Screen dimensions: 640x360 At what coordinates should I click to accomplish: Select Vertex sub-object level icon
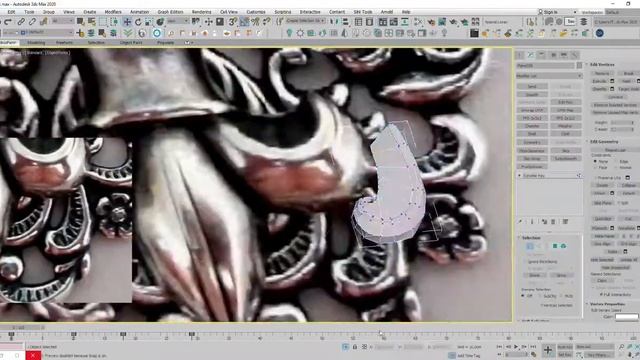[x=529, y=246]
